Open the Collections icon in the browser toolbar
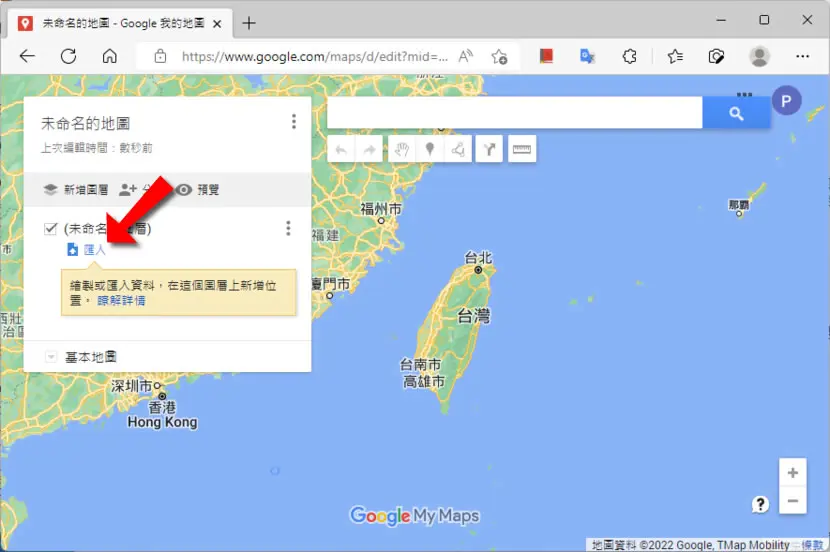830x552 pixels. 716,56
